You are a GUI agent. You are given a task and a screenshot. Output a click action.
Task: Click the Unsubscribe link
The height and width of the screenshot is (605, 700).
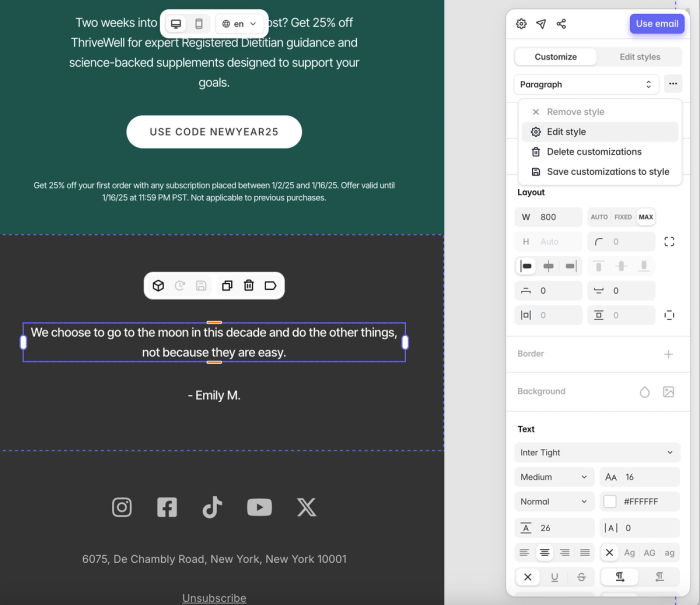tap(214, 598)
